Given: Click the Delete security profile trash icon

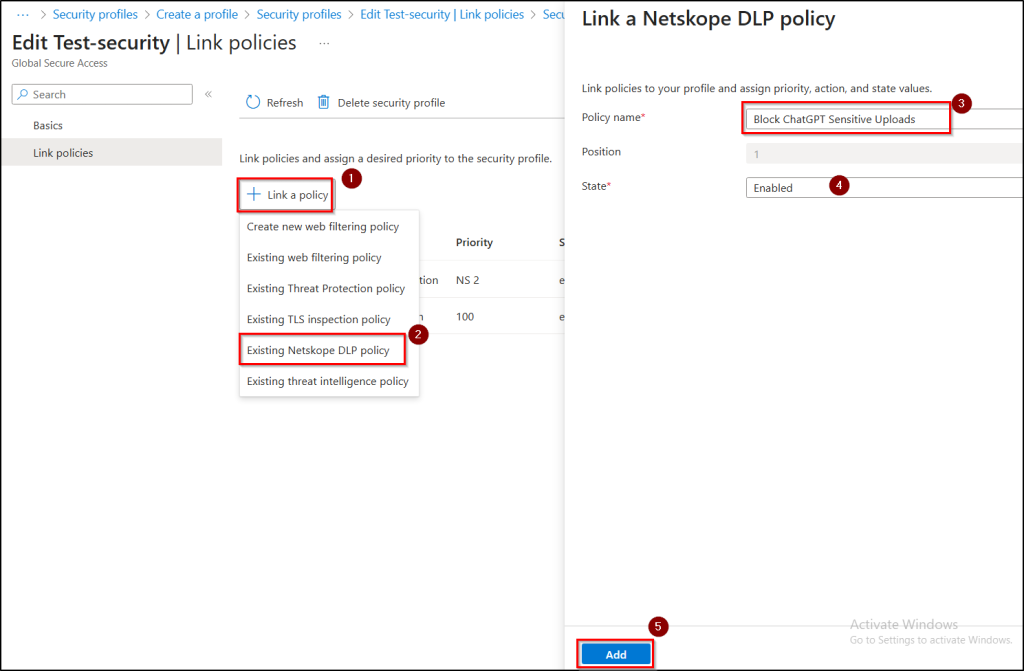Looking at the screenshot, I should click(x=324, y=103).
